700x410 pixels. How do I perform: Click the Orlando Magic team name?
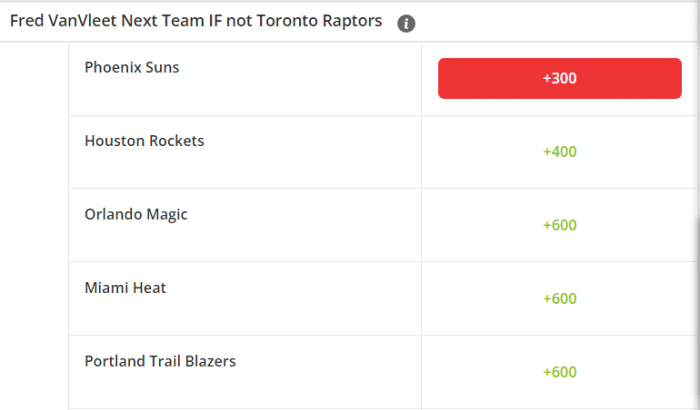coord(136,214)
